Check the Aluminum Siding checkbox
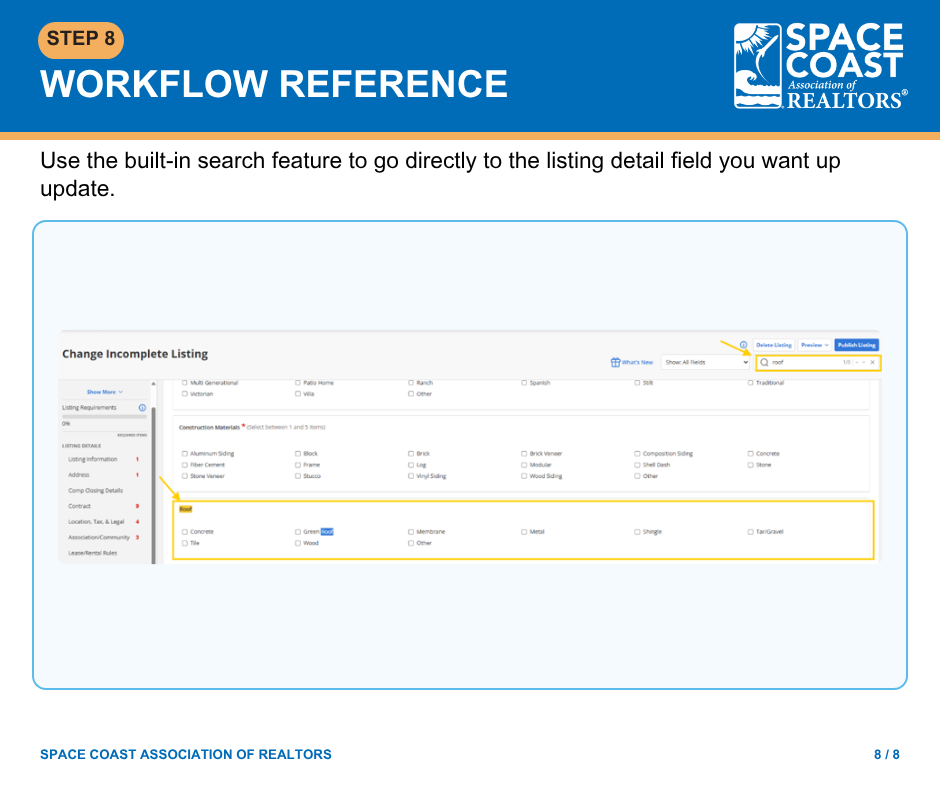 tap(185, 454)
